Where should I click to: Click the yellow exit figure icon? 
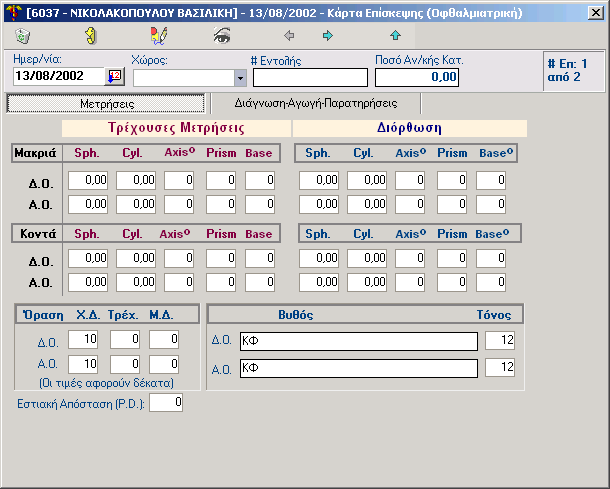click(91, 36)
